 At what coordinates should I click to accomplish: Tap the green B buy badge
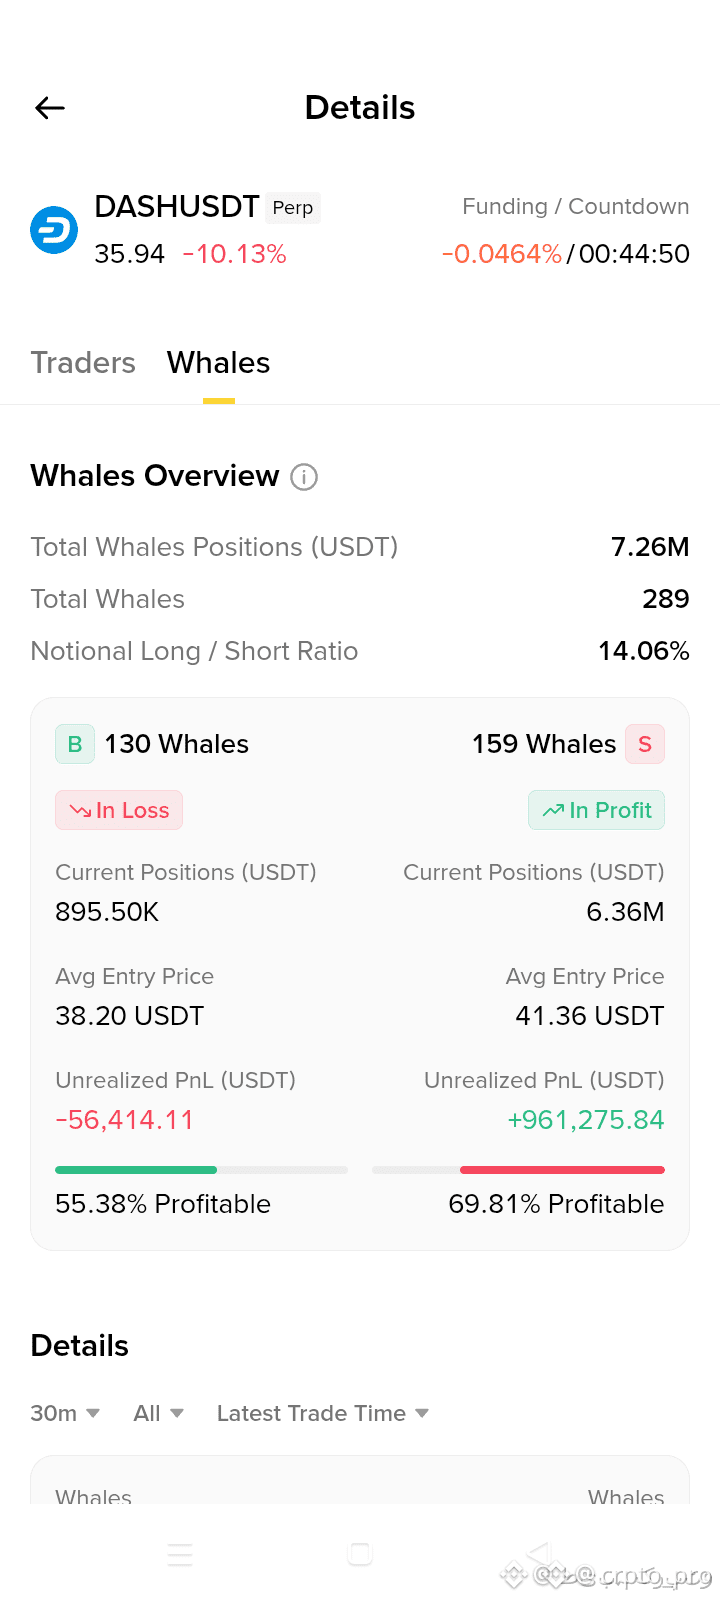coord(75,744)
